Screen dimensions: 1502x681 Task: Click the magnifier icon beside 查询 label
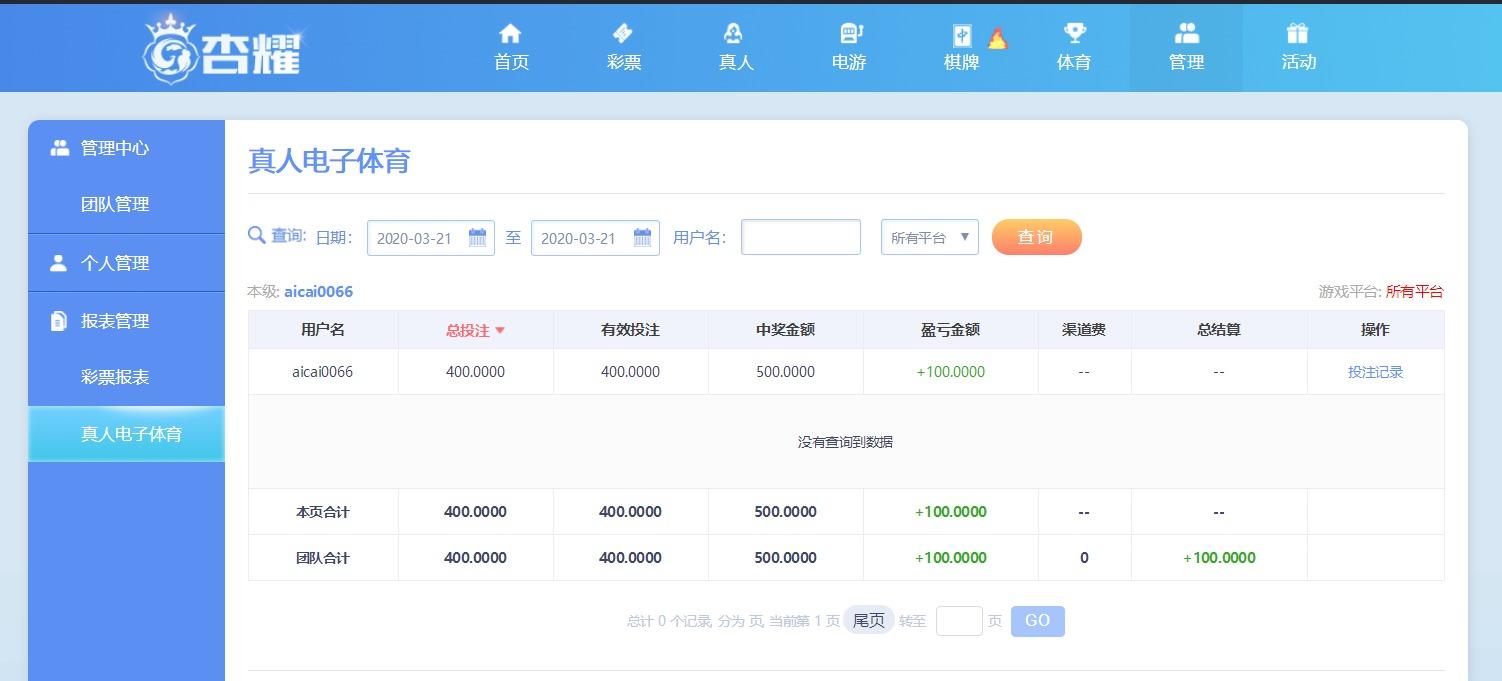pos(256,236)
